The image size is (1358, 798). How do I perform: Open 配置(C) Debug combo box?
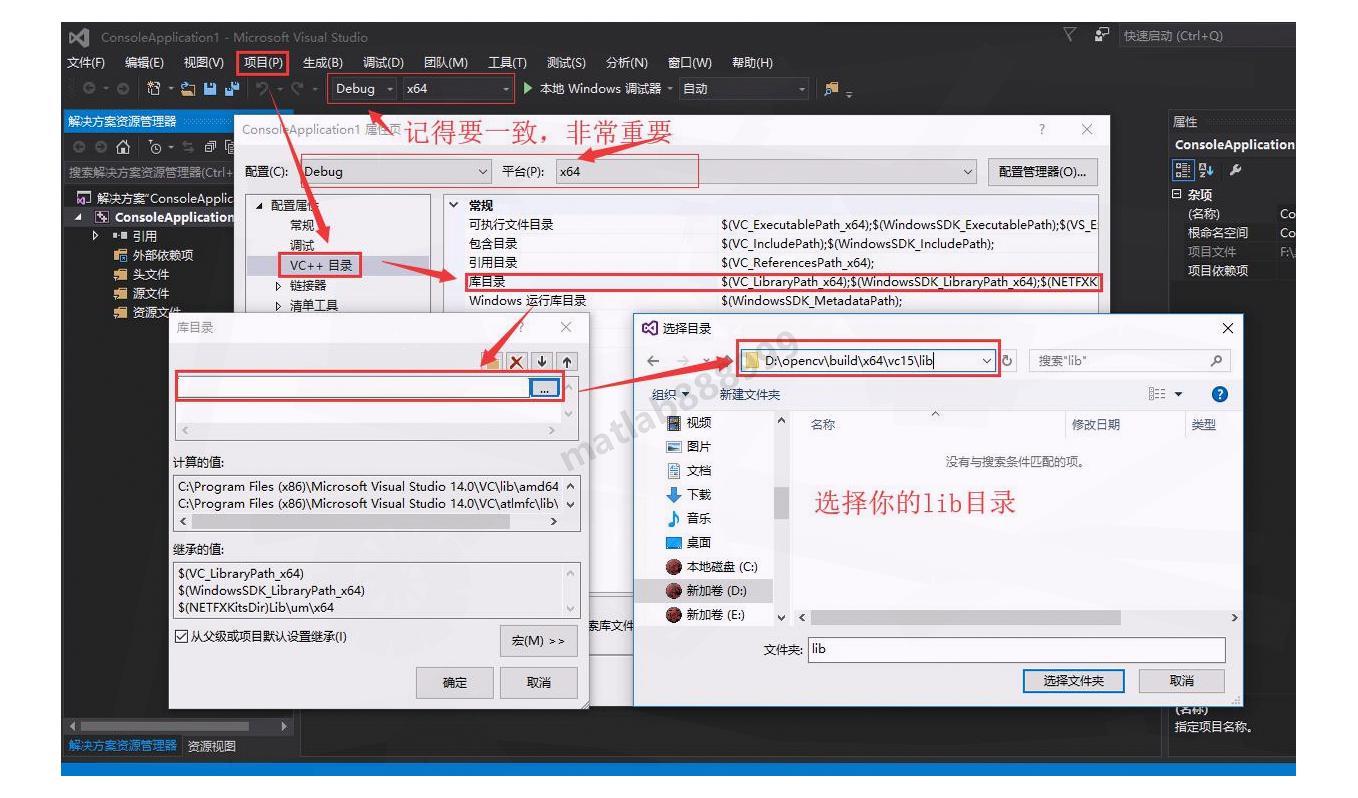pyautogui.click(x=398, y=171)
